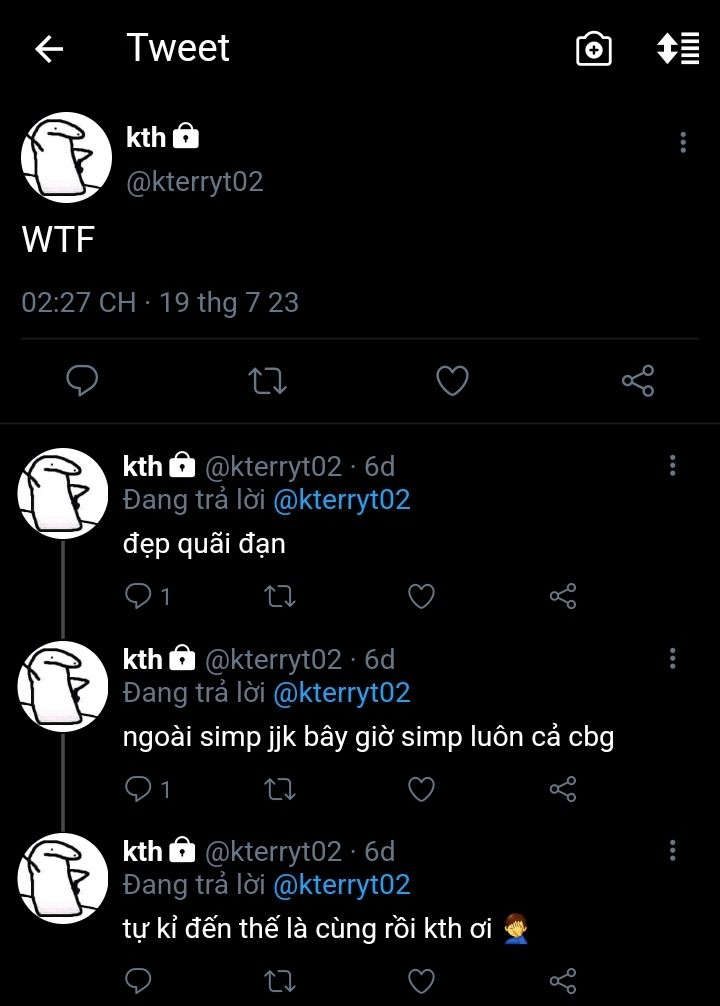Retweet the main WTF tweet

[x=267, y=381]
